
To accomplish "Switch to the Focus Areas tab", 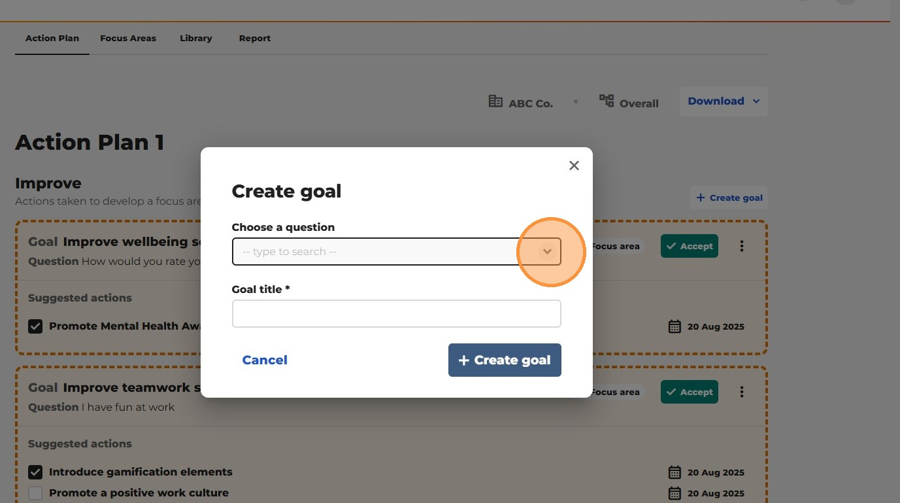I will click(128, 38).
